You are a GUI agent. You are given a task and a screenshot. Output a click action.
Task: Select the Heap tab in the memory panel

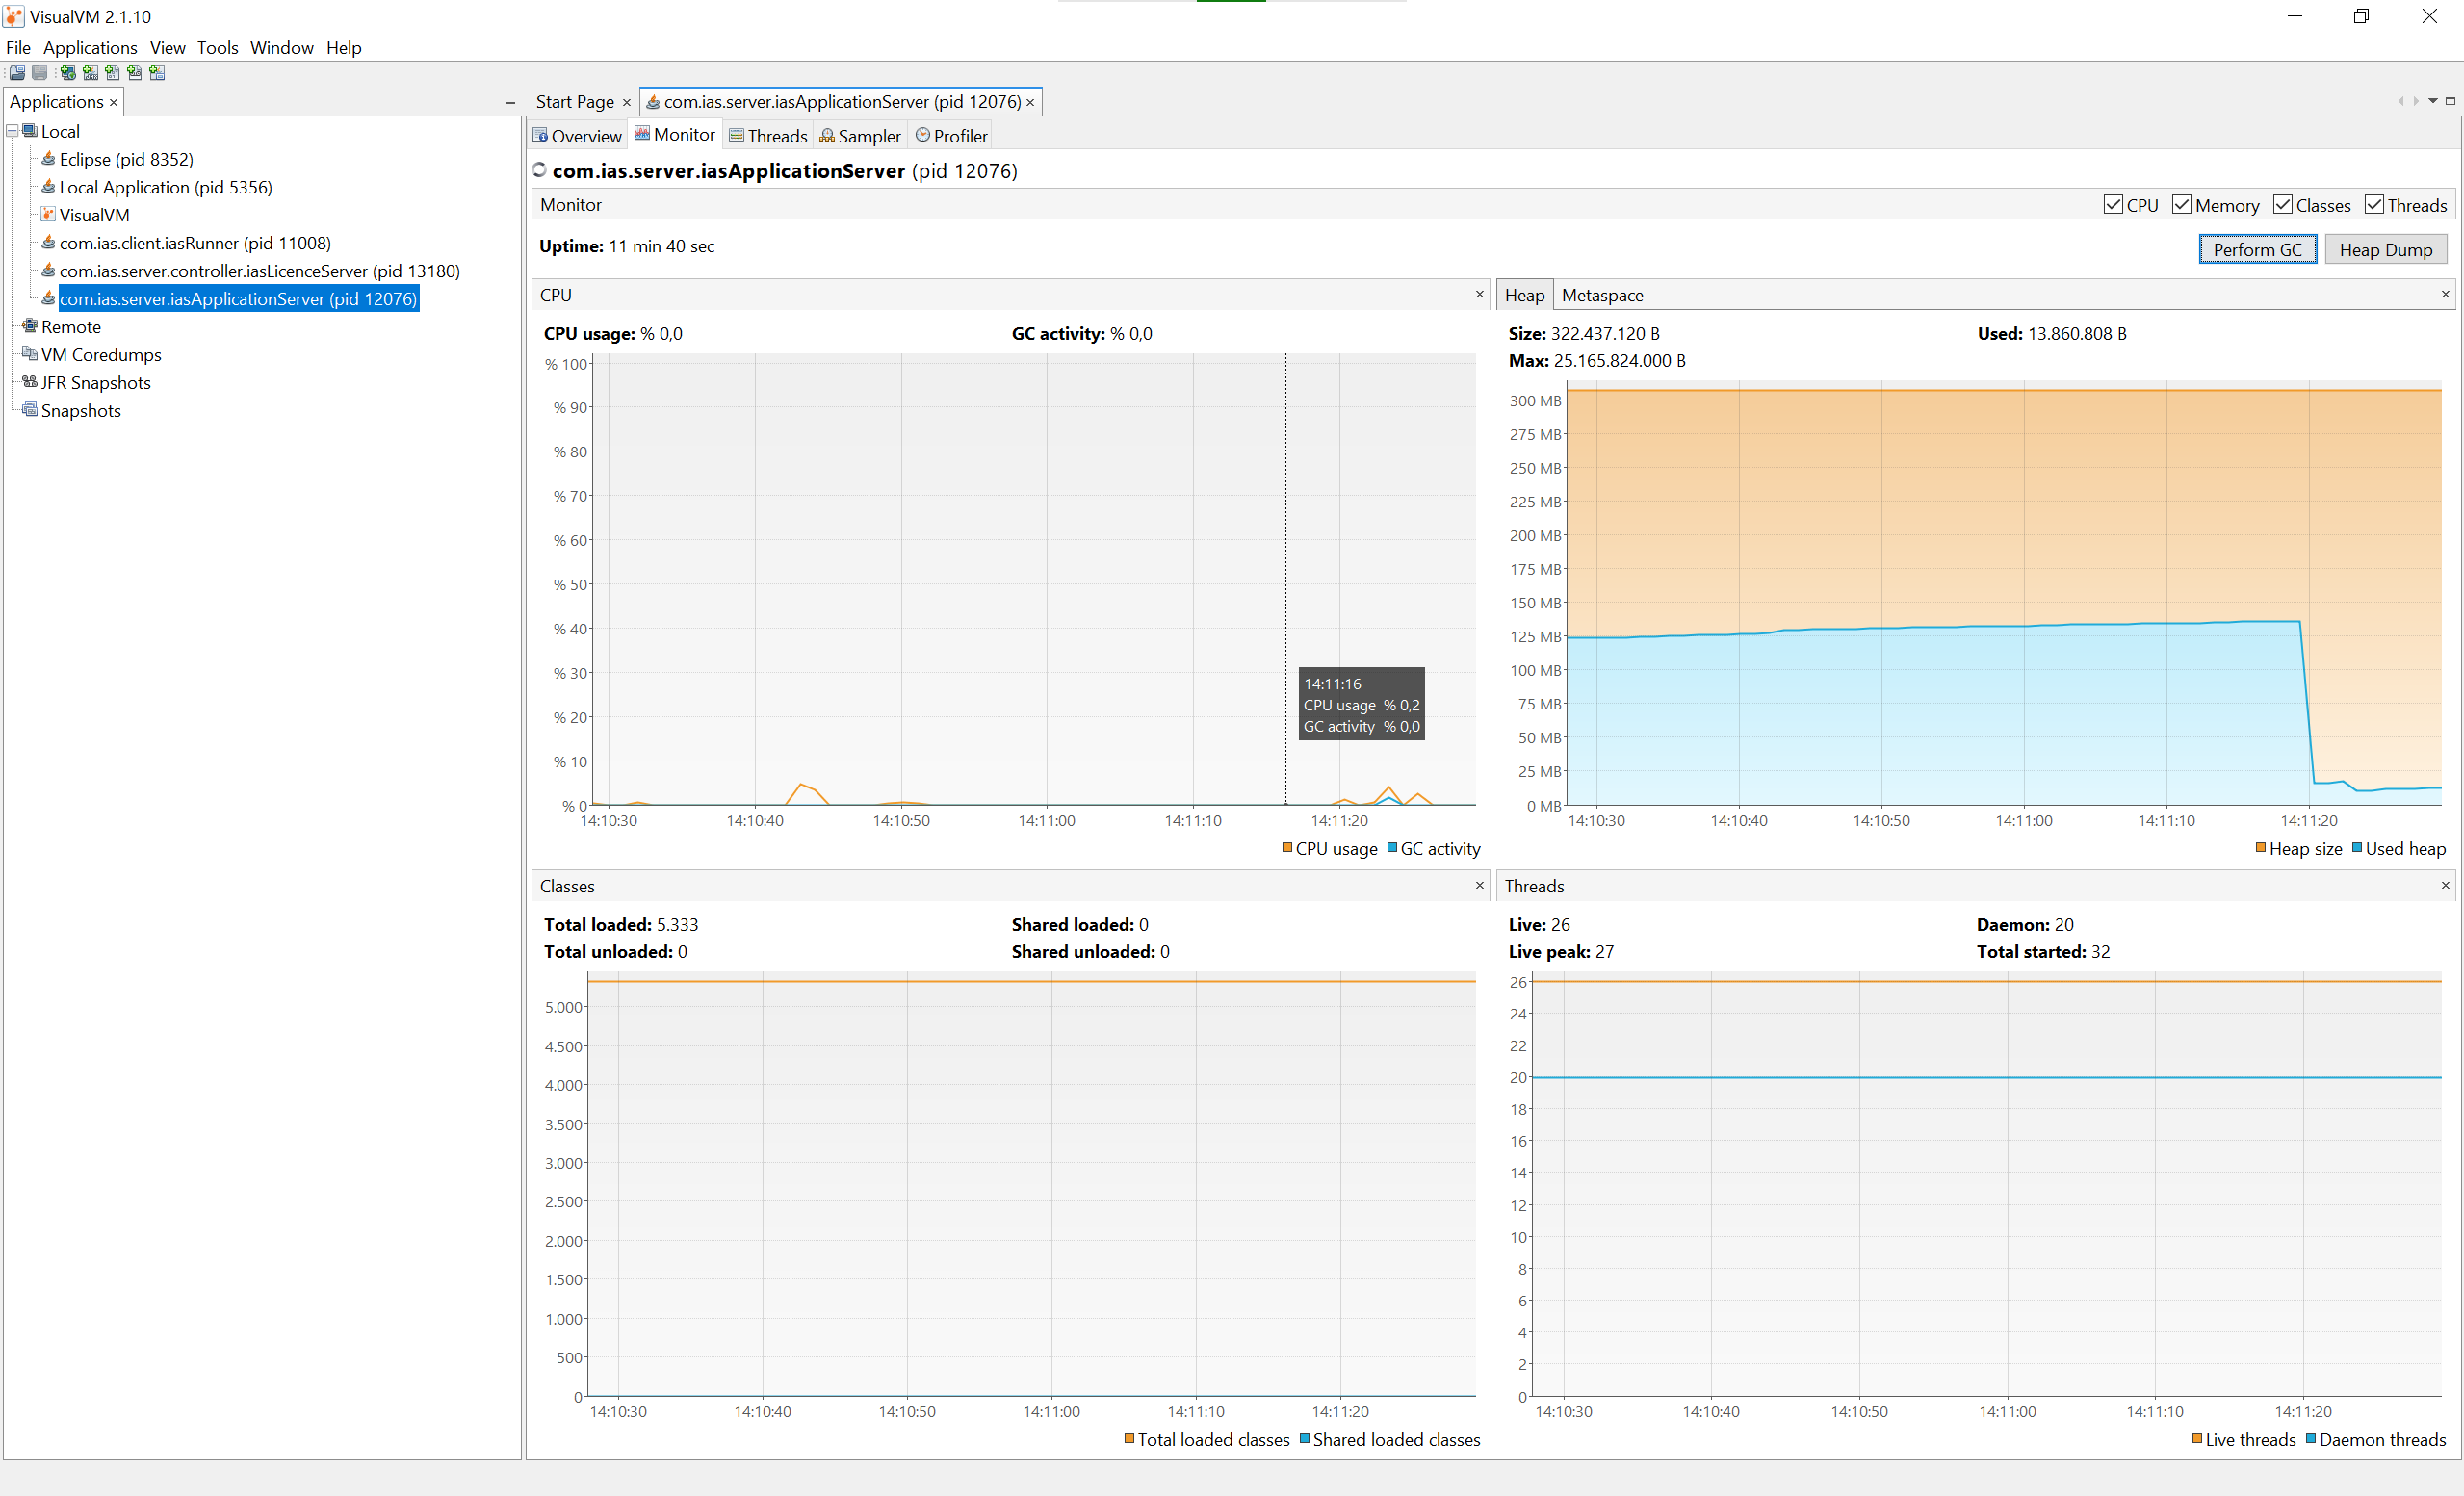(1524, 295)
